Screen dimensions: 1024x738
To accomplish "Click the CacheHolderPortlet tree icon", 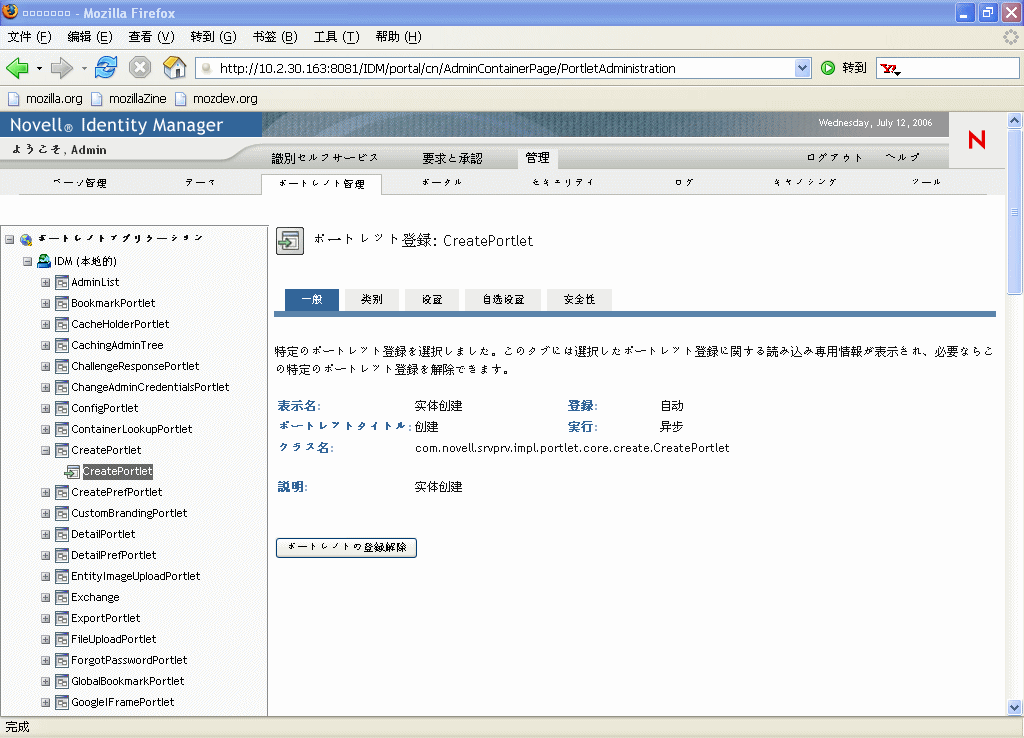I will pos(62,325).
